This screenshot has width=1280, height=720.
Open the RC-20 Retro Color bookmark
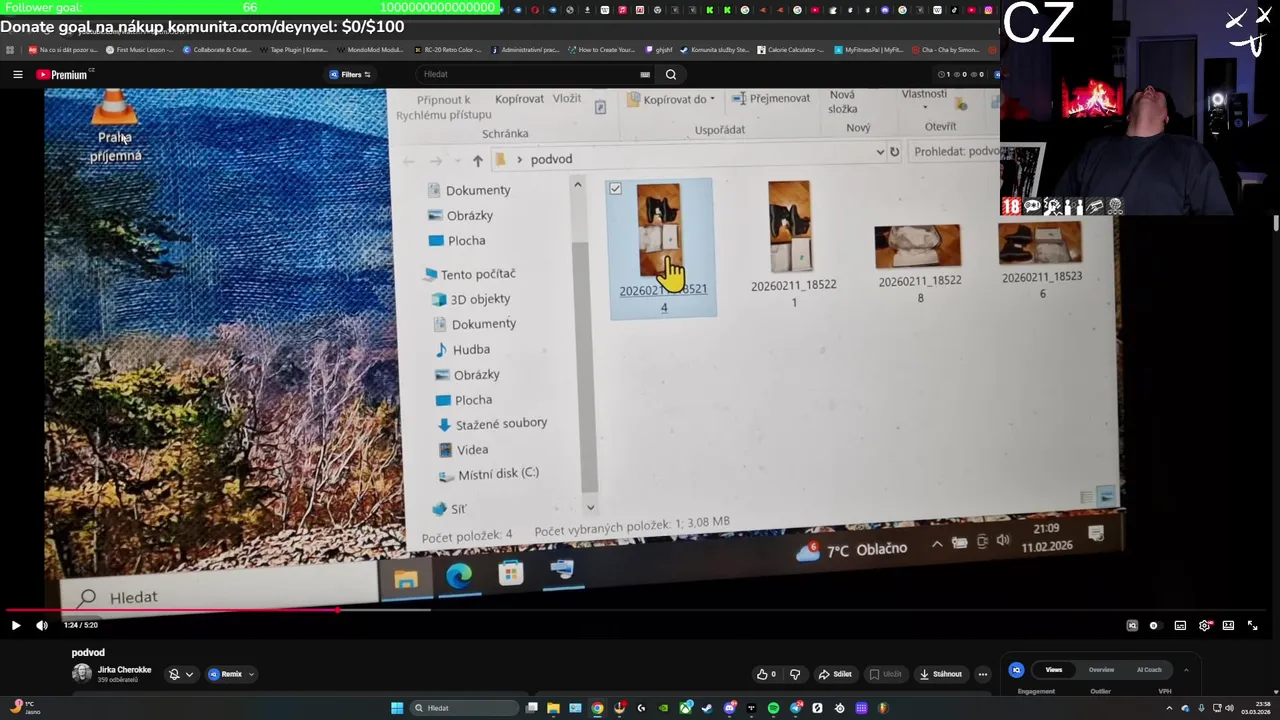click(447, 49)
